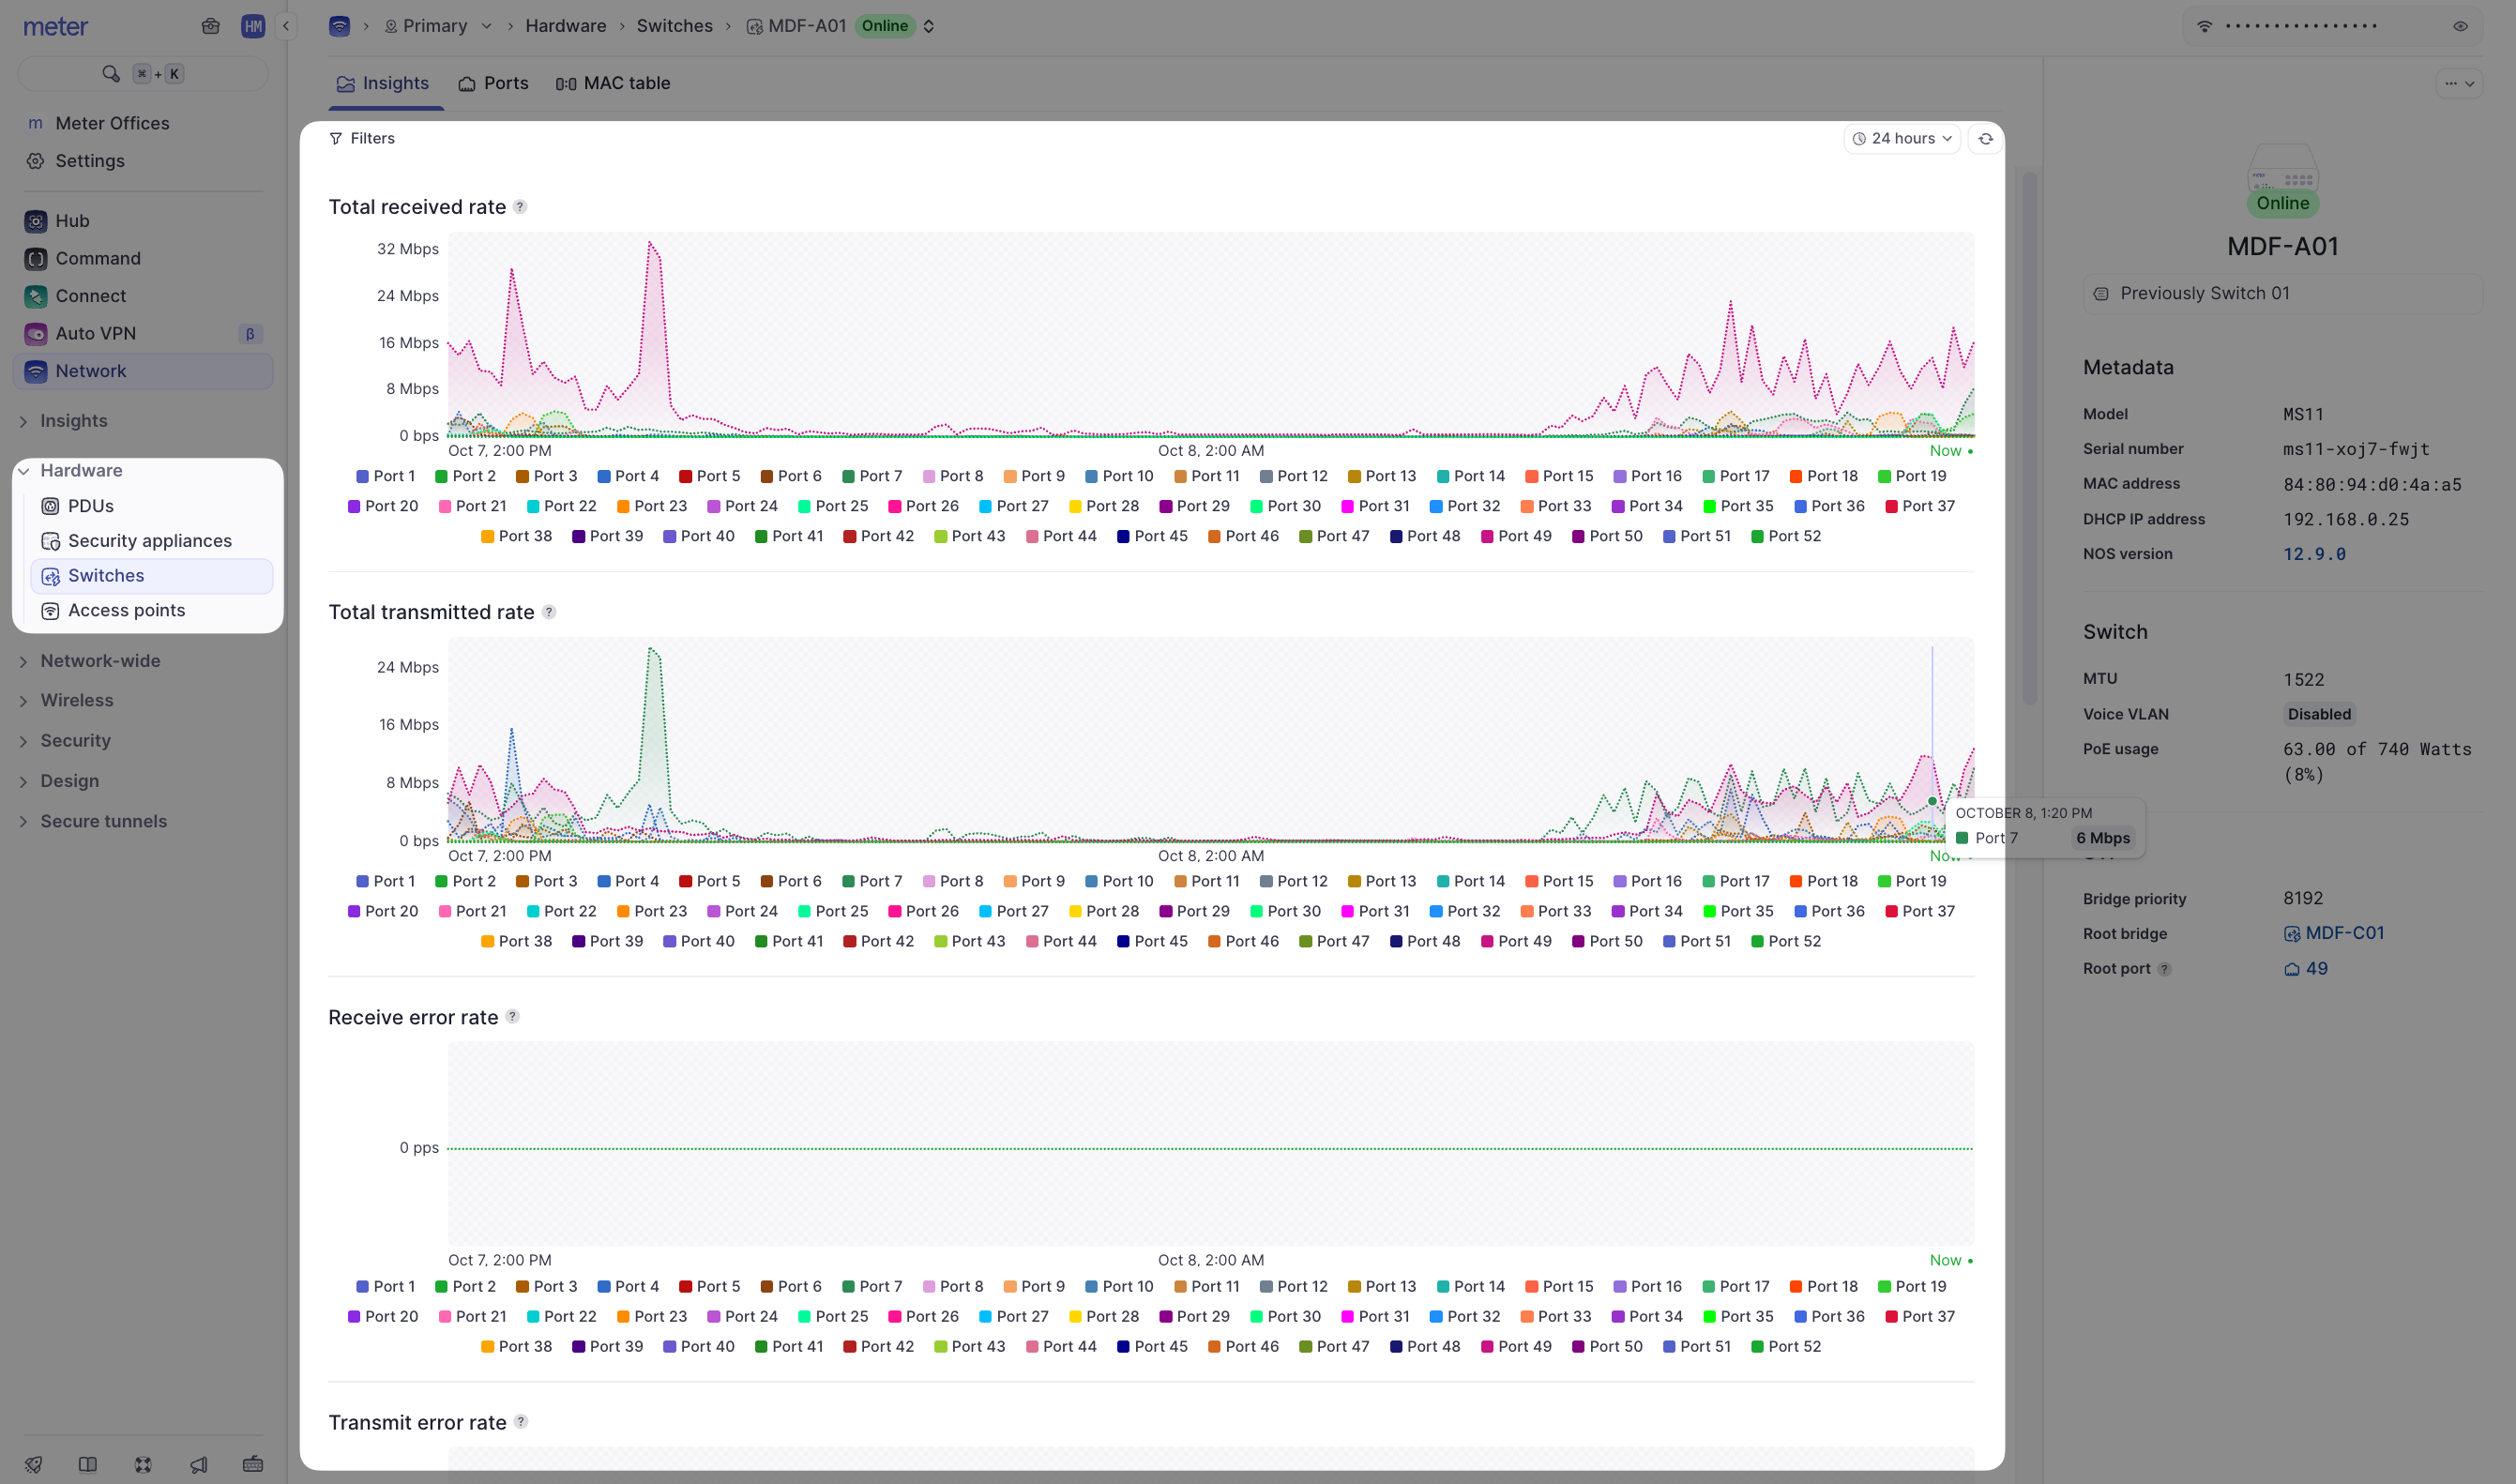The width and height of the screenshot is (2516, 1484).
Task: Select Access points under Hardware
Action: click(126, 610)
